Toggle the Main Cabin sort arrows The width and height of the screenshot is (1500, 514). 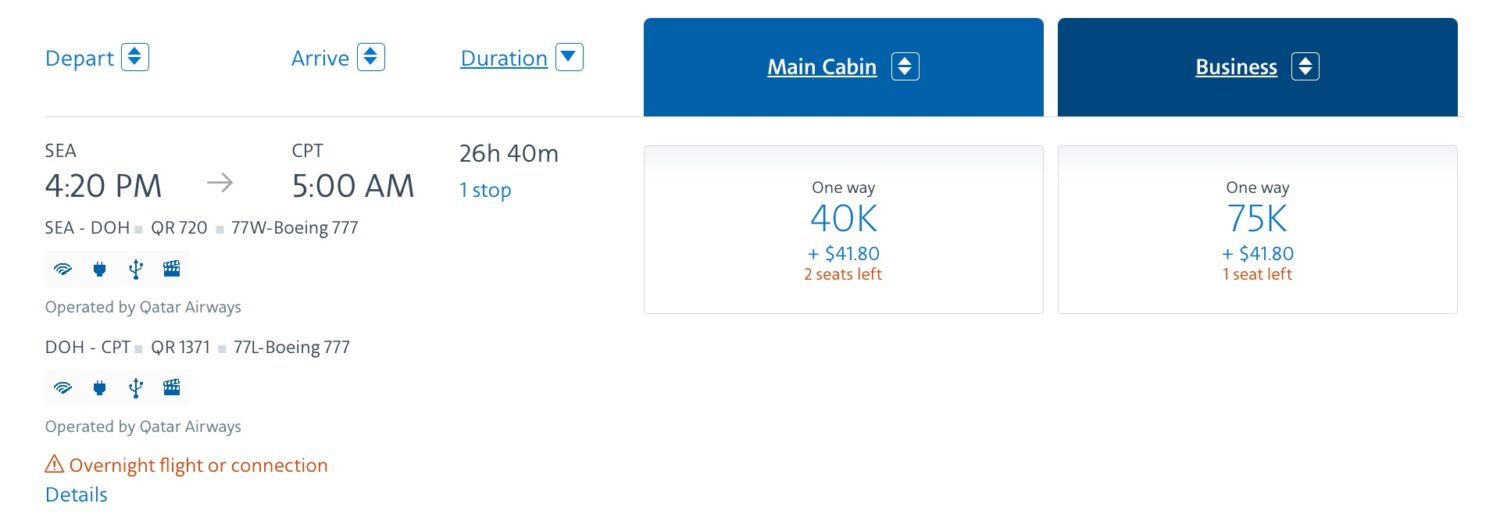[x=905, y=67]
